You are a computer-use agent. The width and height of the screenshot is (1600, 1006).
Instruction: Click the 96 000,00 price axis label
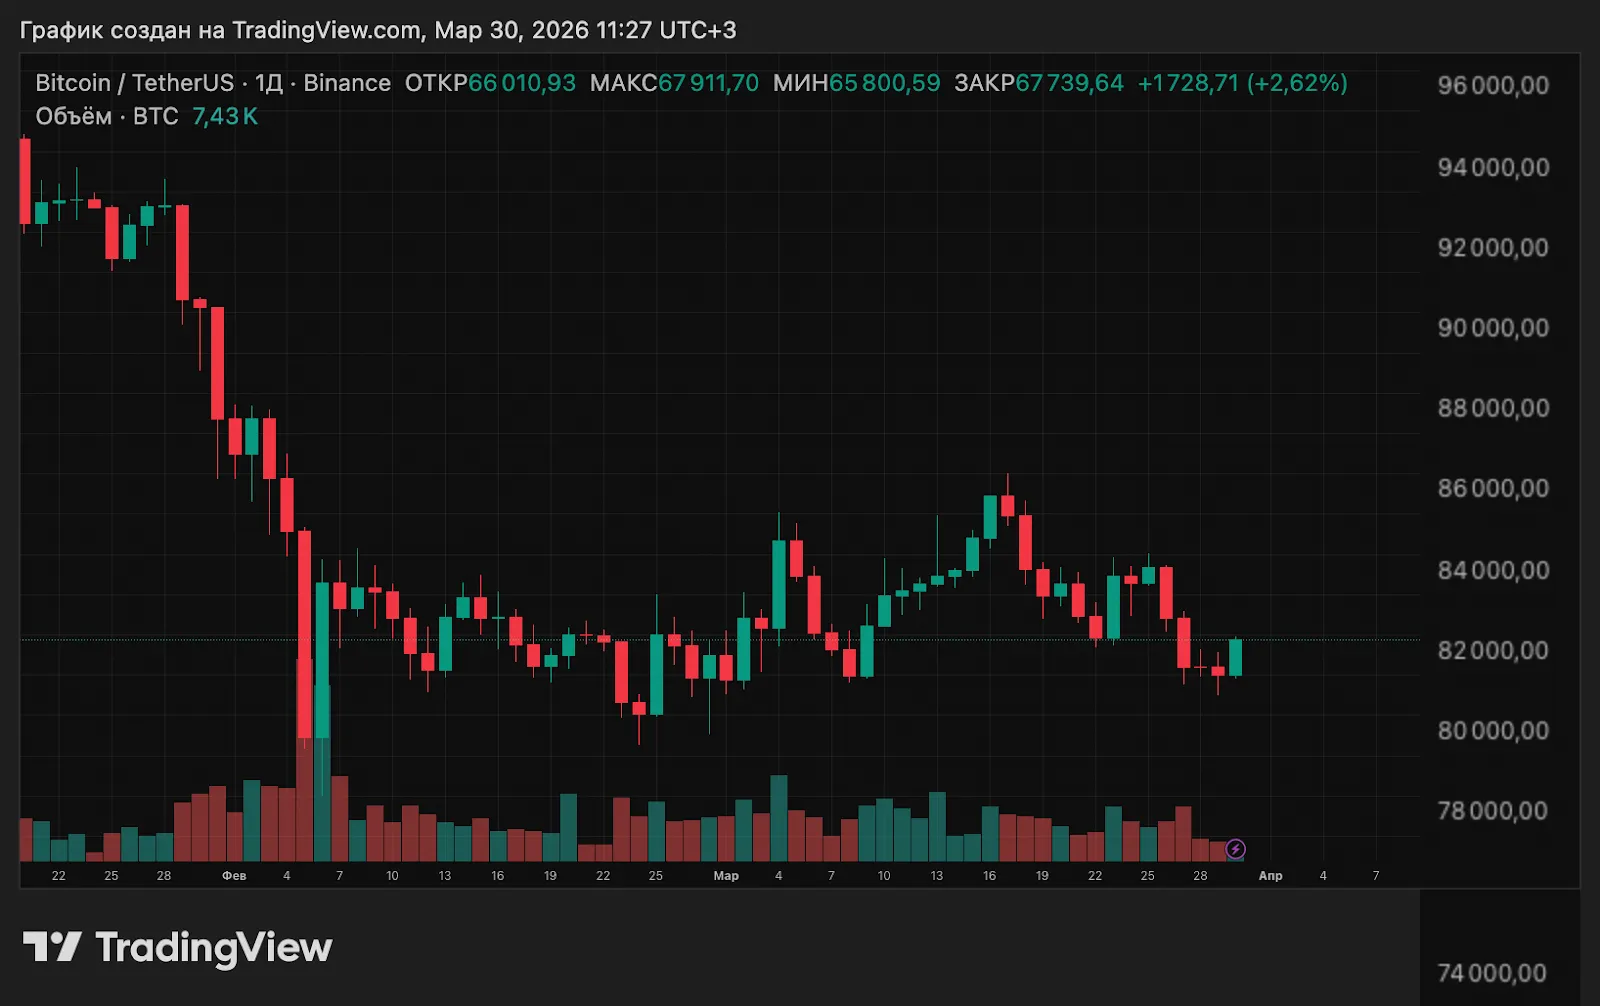1492,86
